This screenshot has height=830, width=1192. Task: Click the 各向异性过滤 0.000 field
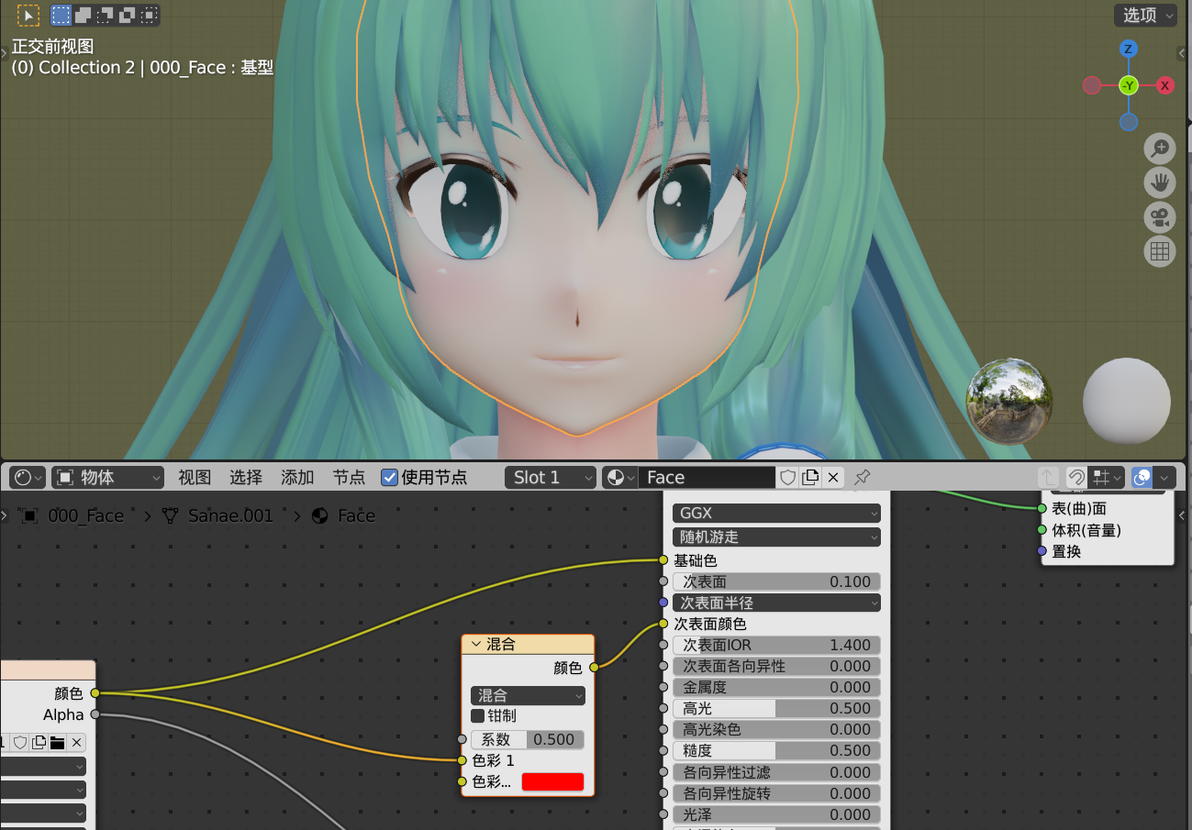click(x=776, y=772)
